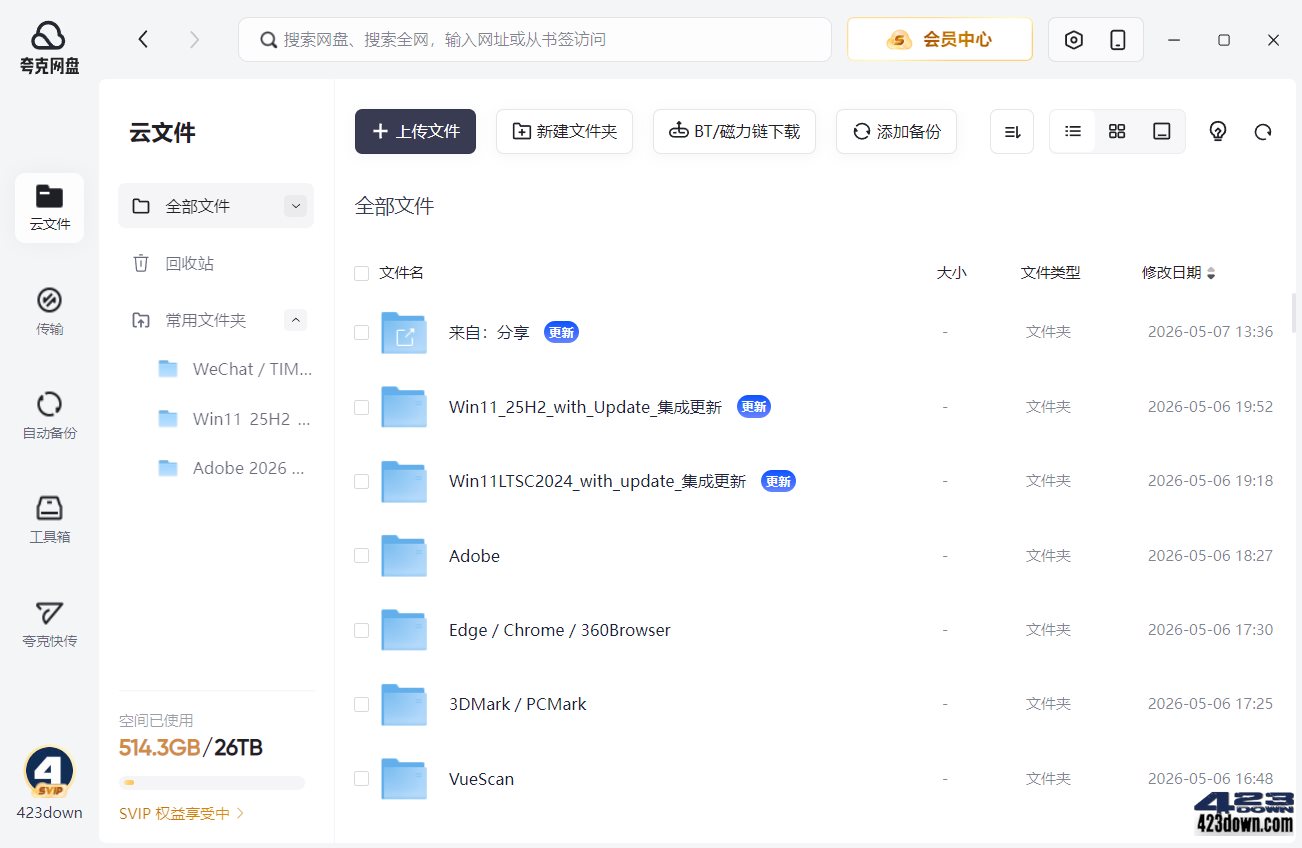Click the 添加备份 button
This screenshot has width=1302, height=848.
896,131
